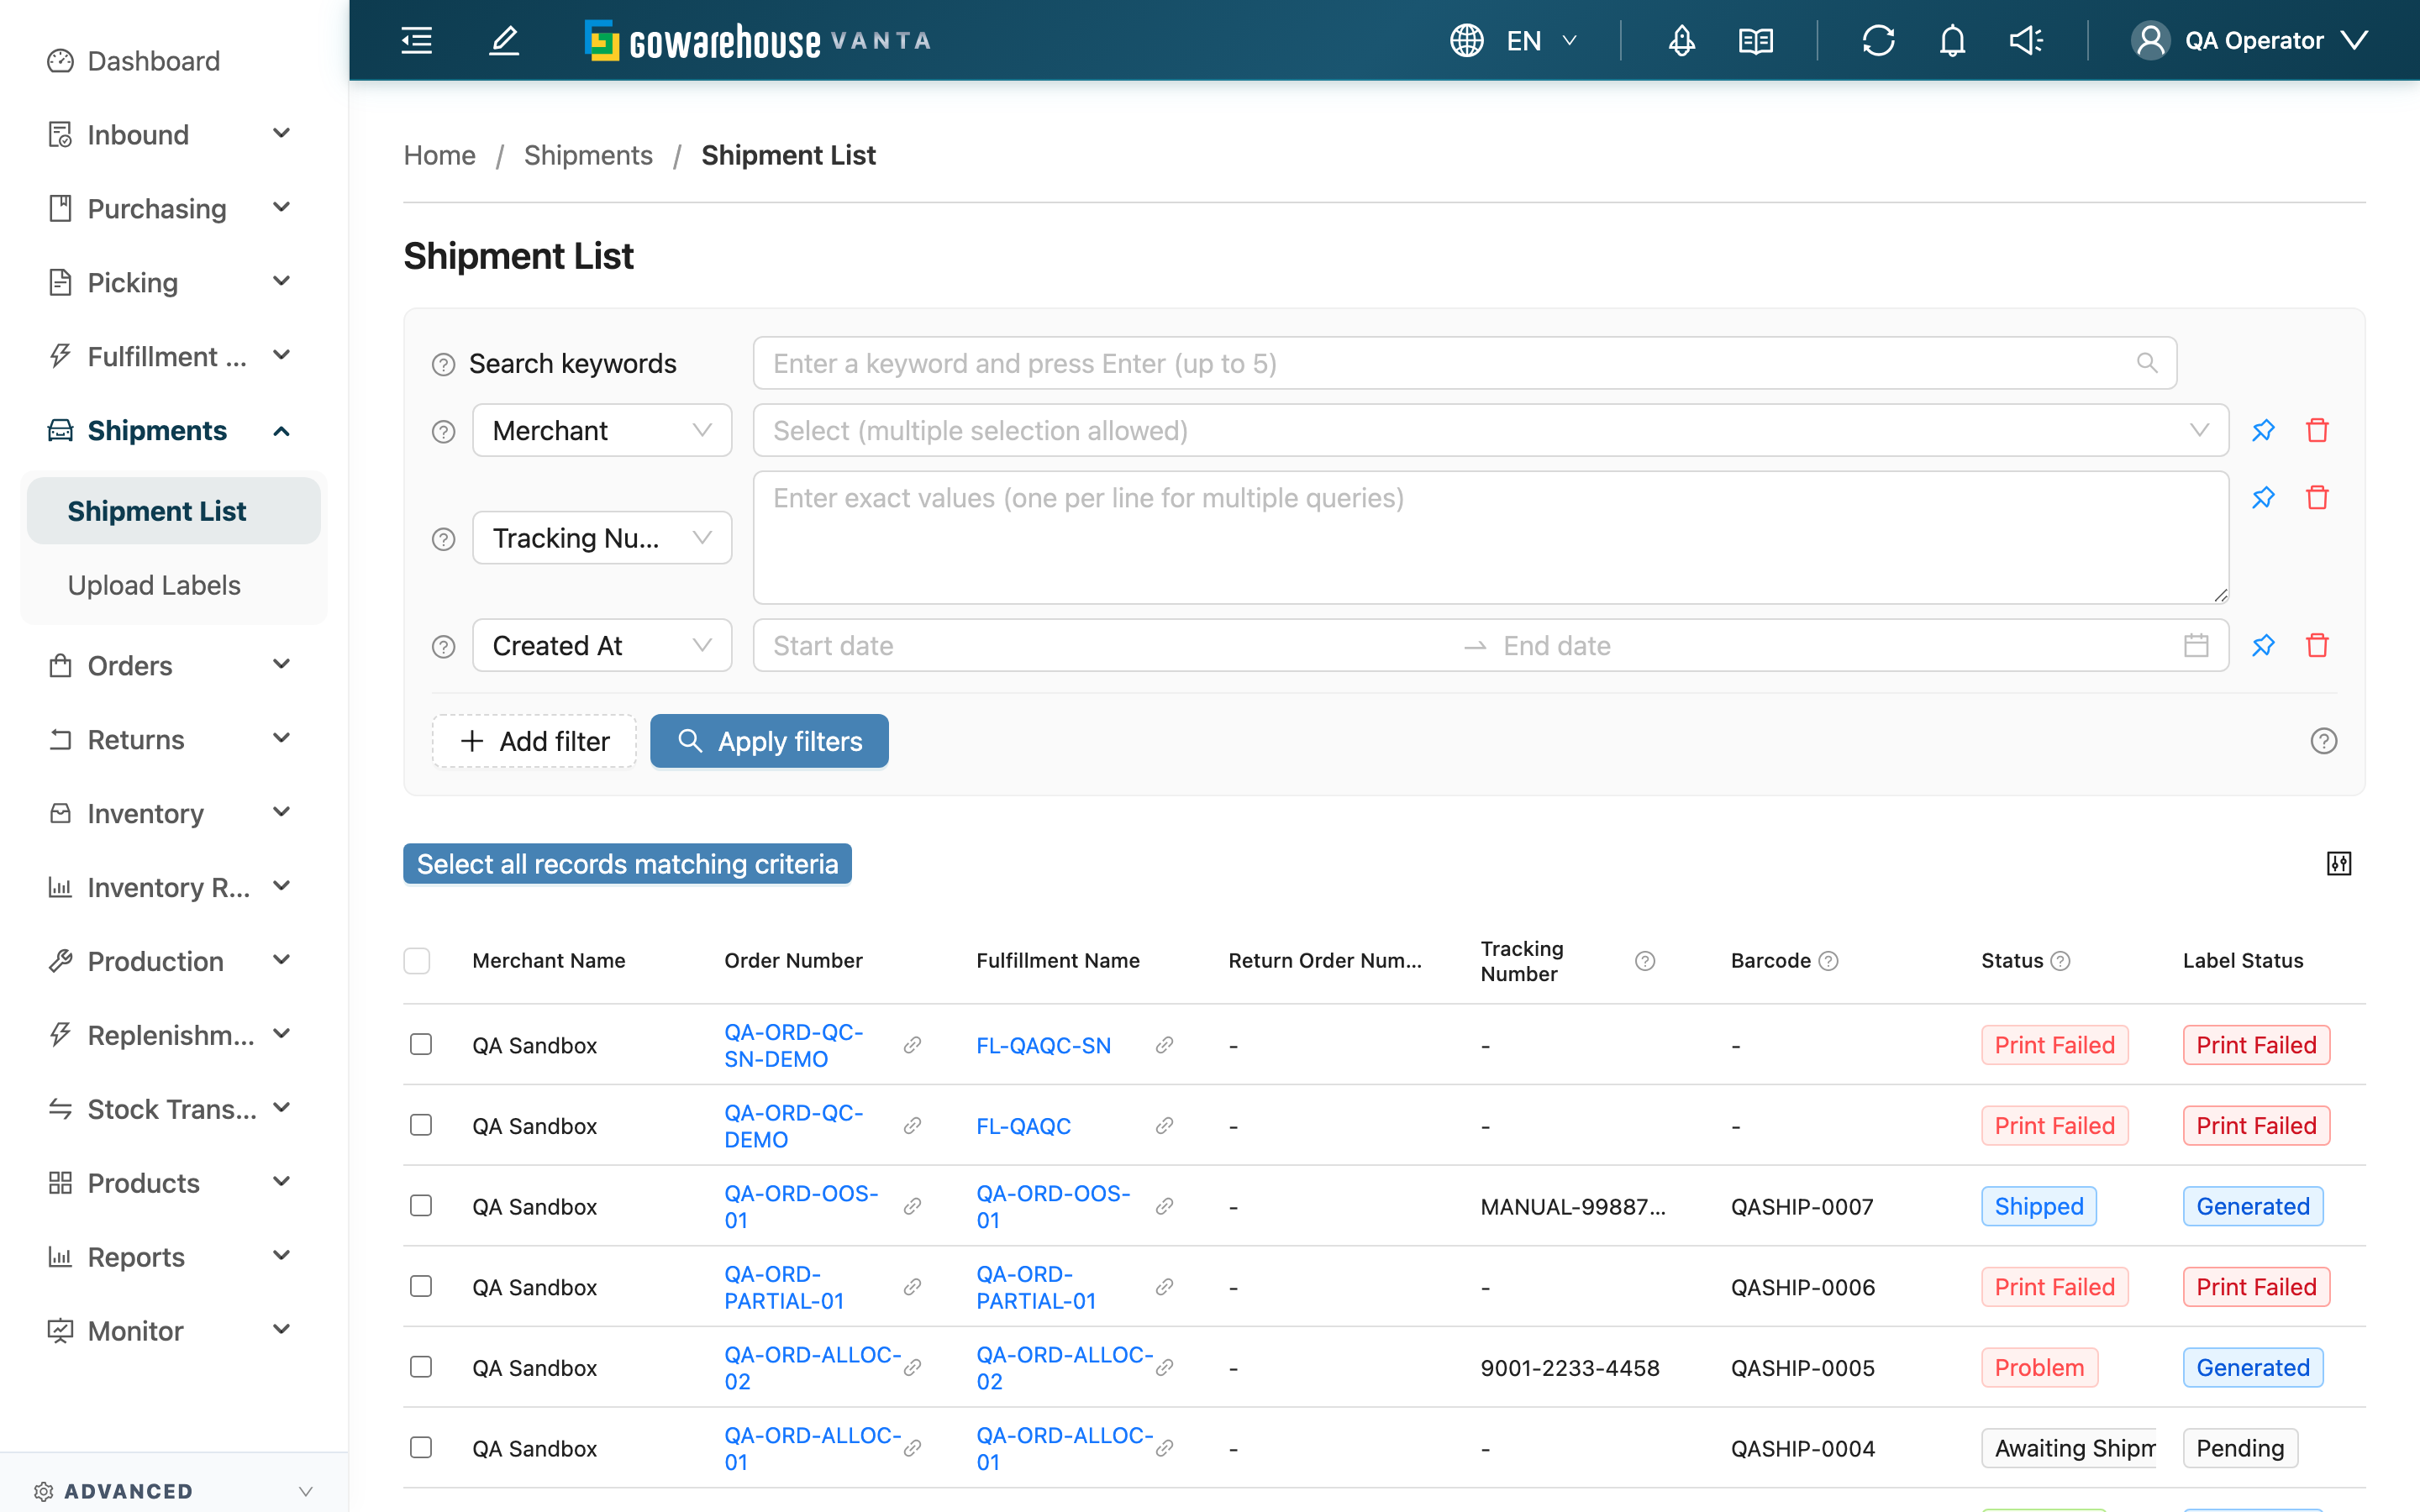Focus the tracking number exact values textarea
Viewport: 2420px width, 1512px height.
click(x=1490, y=538)
